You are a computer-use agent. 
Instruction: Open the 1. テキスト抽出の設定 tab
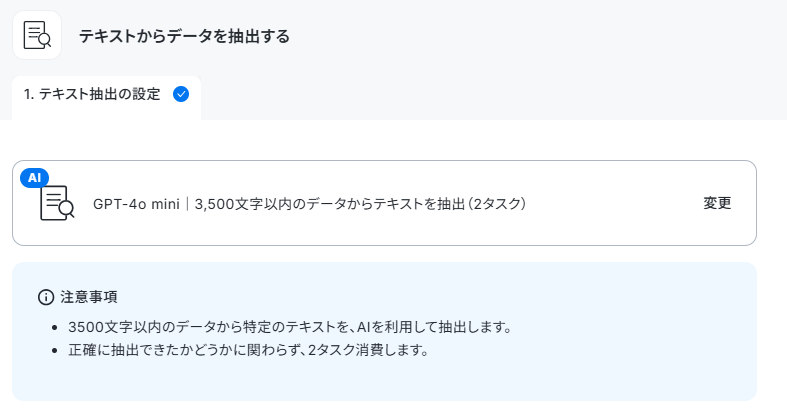tap(106, 94)
